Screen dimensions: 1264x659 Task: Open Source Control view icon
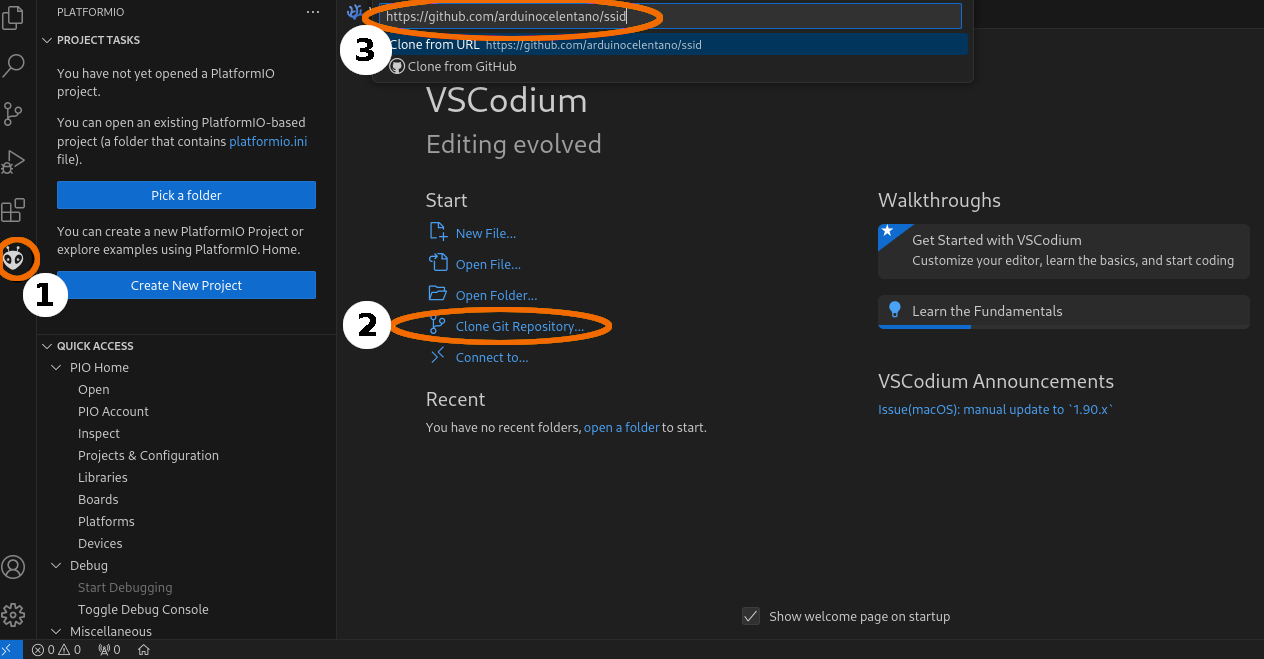(x=13, y=114)
